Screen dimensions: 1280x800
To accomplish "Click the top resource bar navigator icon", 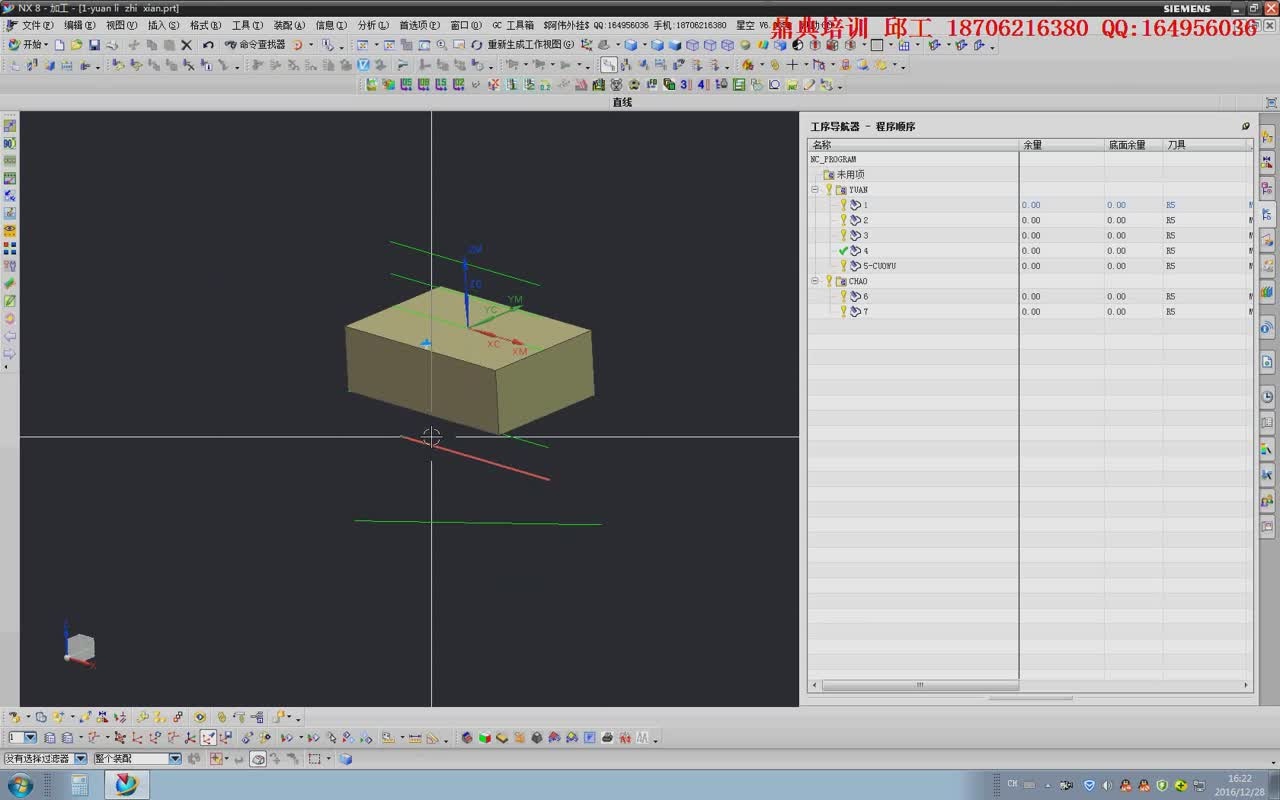I will [x=1267, y=136].
